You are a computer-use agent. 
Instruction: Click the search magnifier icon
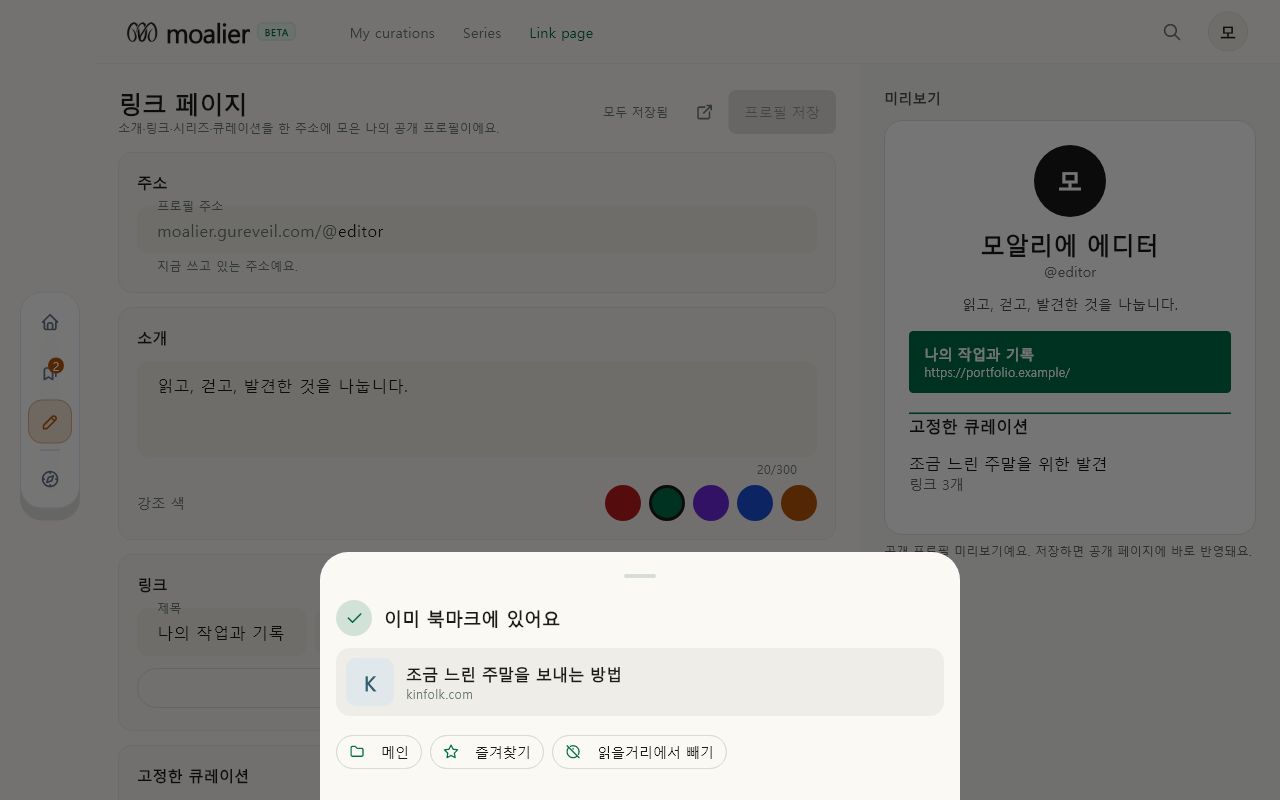(x=1172, y=32)
